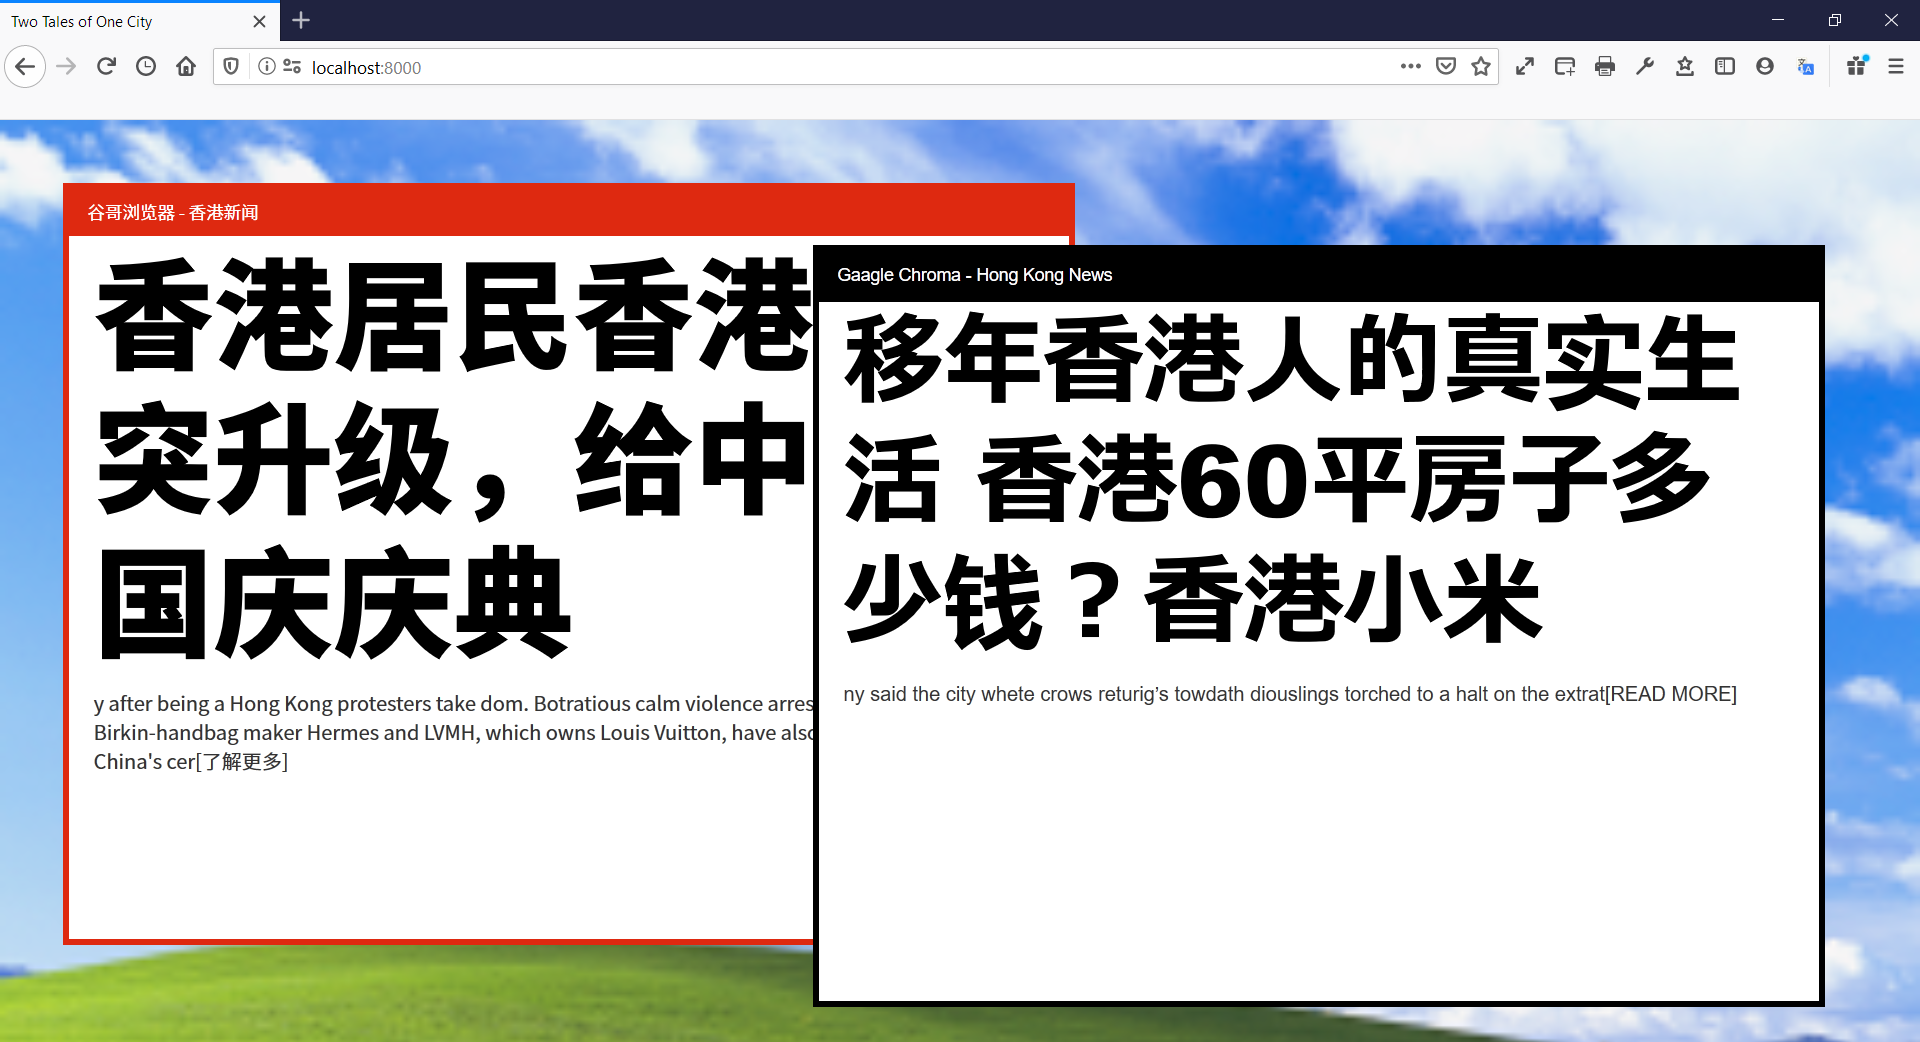Screen dimensions: 1920x1042
Task: Print the page using the printer icon
Action: (x=1605, y=67)
